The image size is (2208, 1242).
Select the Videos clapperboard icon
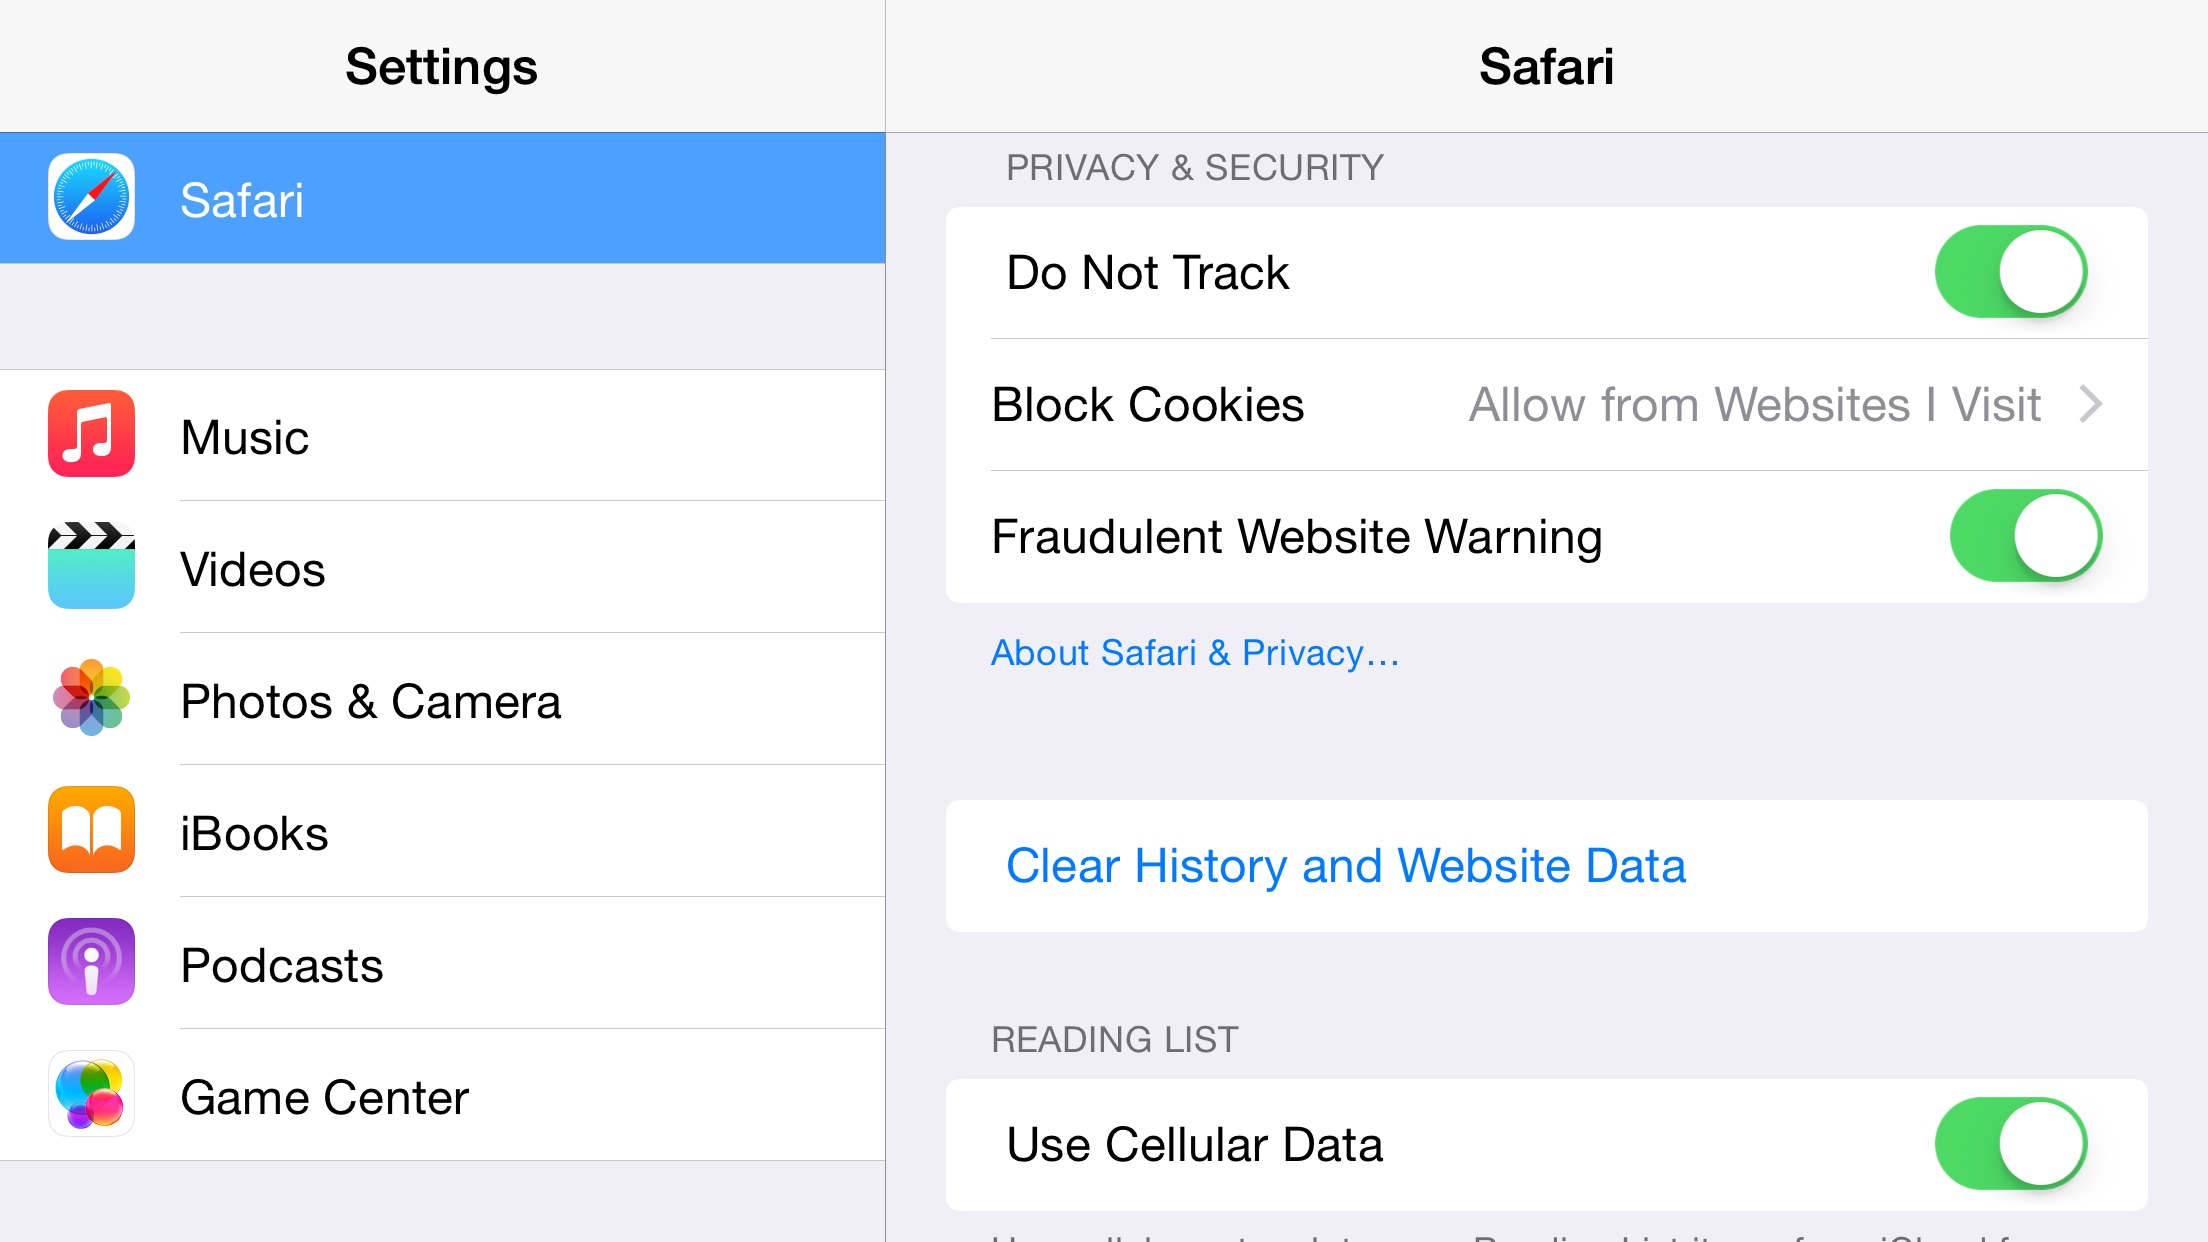(x=91, y=565)
